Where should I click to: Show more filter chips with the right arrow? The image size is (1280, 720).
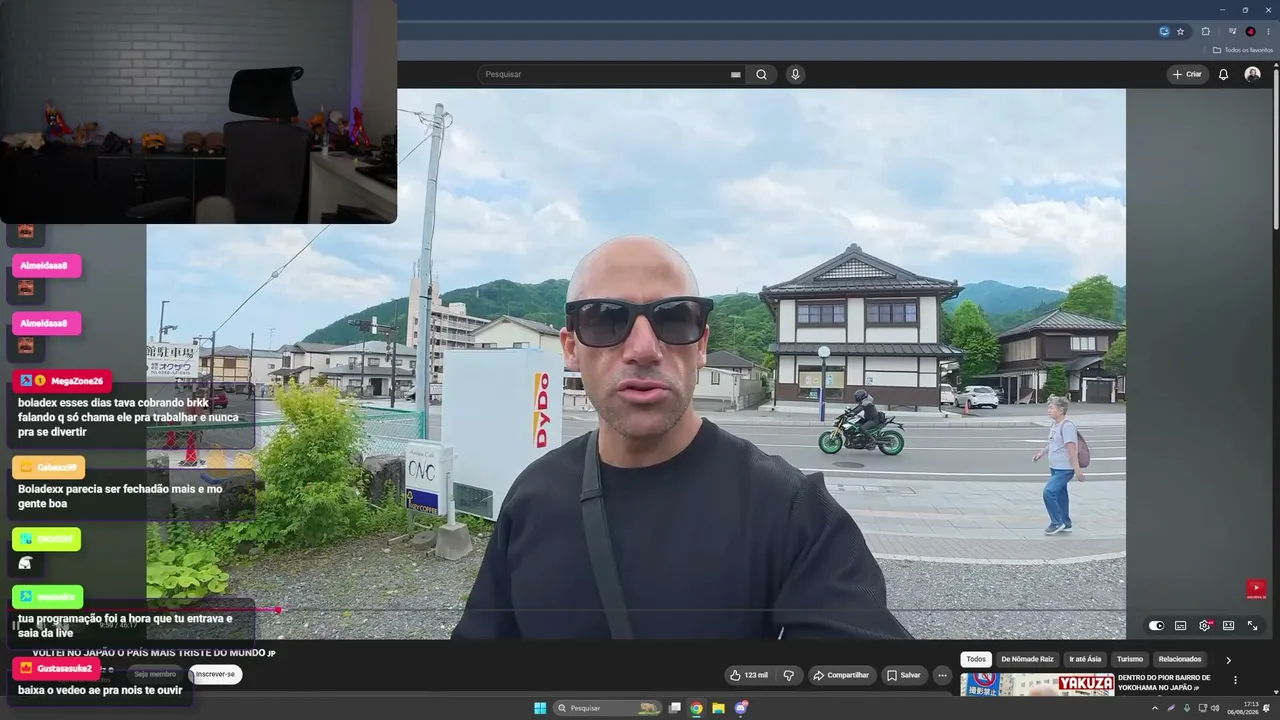coord(1228,660)
